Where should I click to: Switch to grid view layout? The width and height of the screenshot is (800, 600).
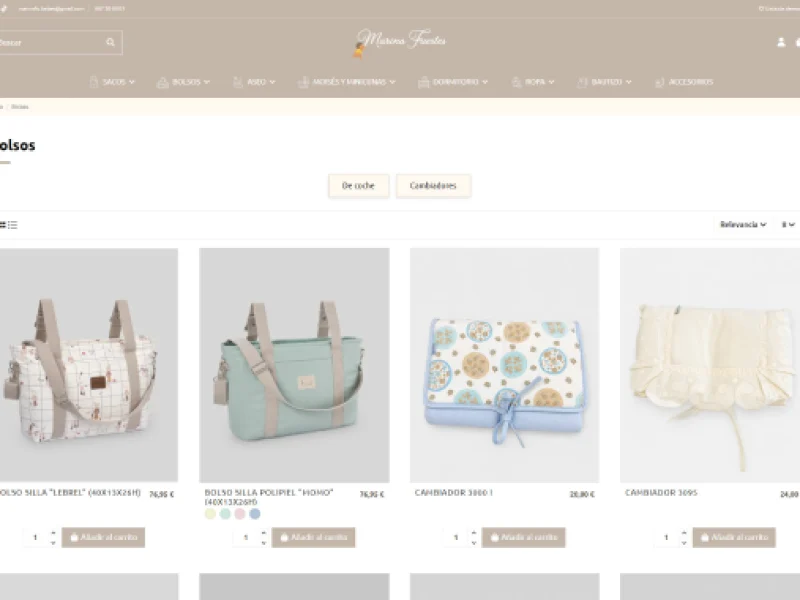(x=3, y=224)
